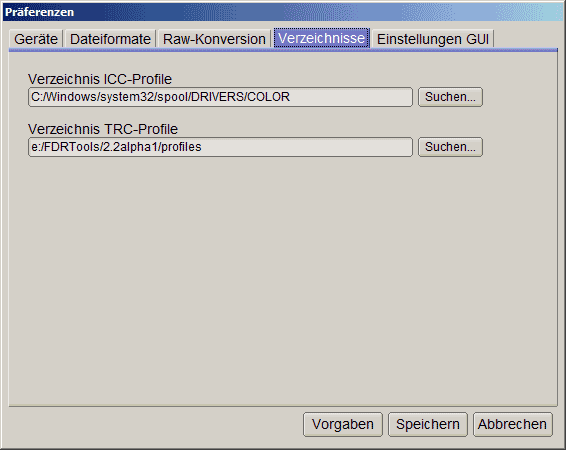The width and height of the screenshot is (566, 450).
Task: Click the active Verzeichnisse tab
Action: click(321, 38)
